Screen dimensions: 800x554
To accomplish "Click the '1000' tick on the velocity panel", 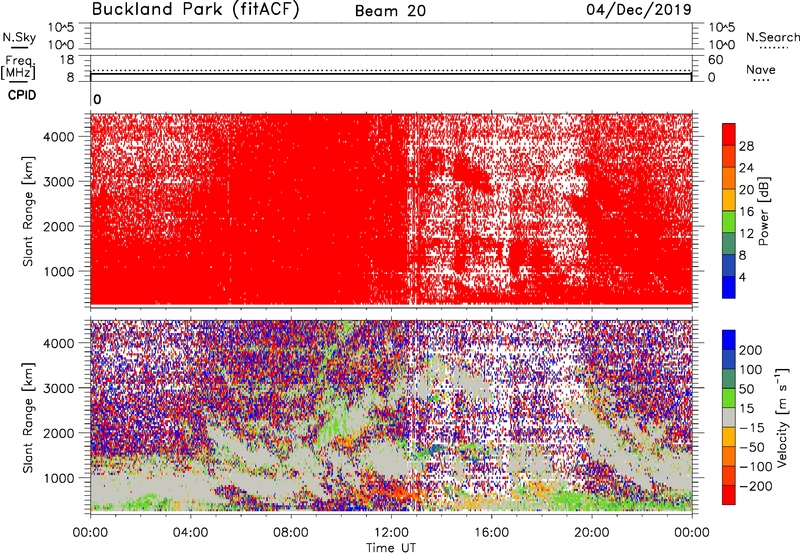I will point(58,478).
